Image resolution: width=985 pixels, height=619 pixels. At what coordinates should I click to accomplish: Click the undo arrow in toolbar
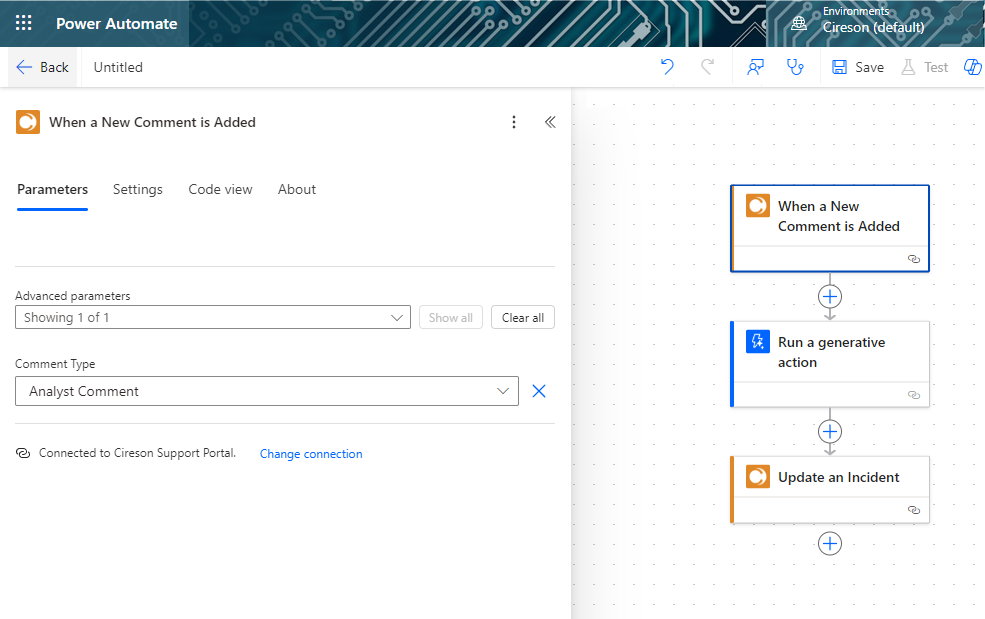tap(667, 67)
